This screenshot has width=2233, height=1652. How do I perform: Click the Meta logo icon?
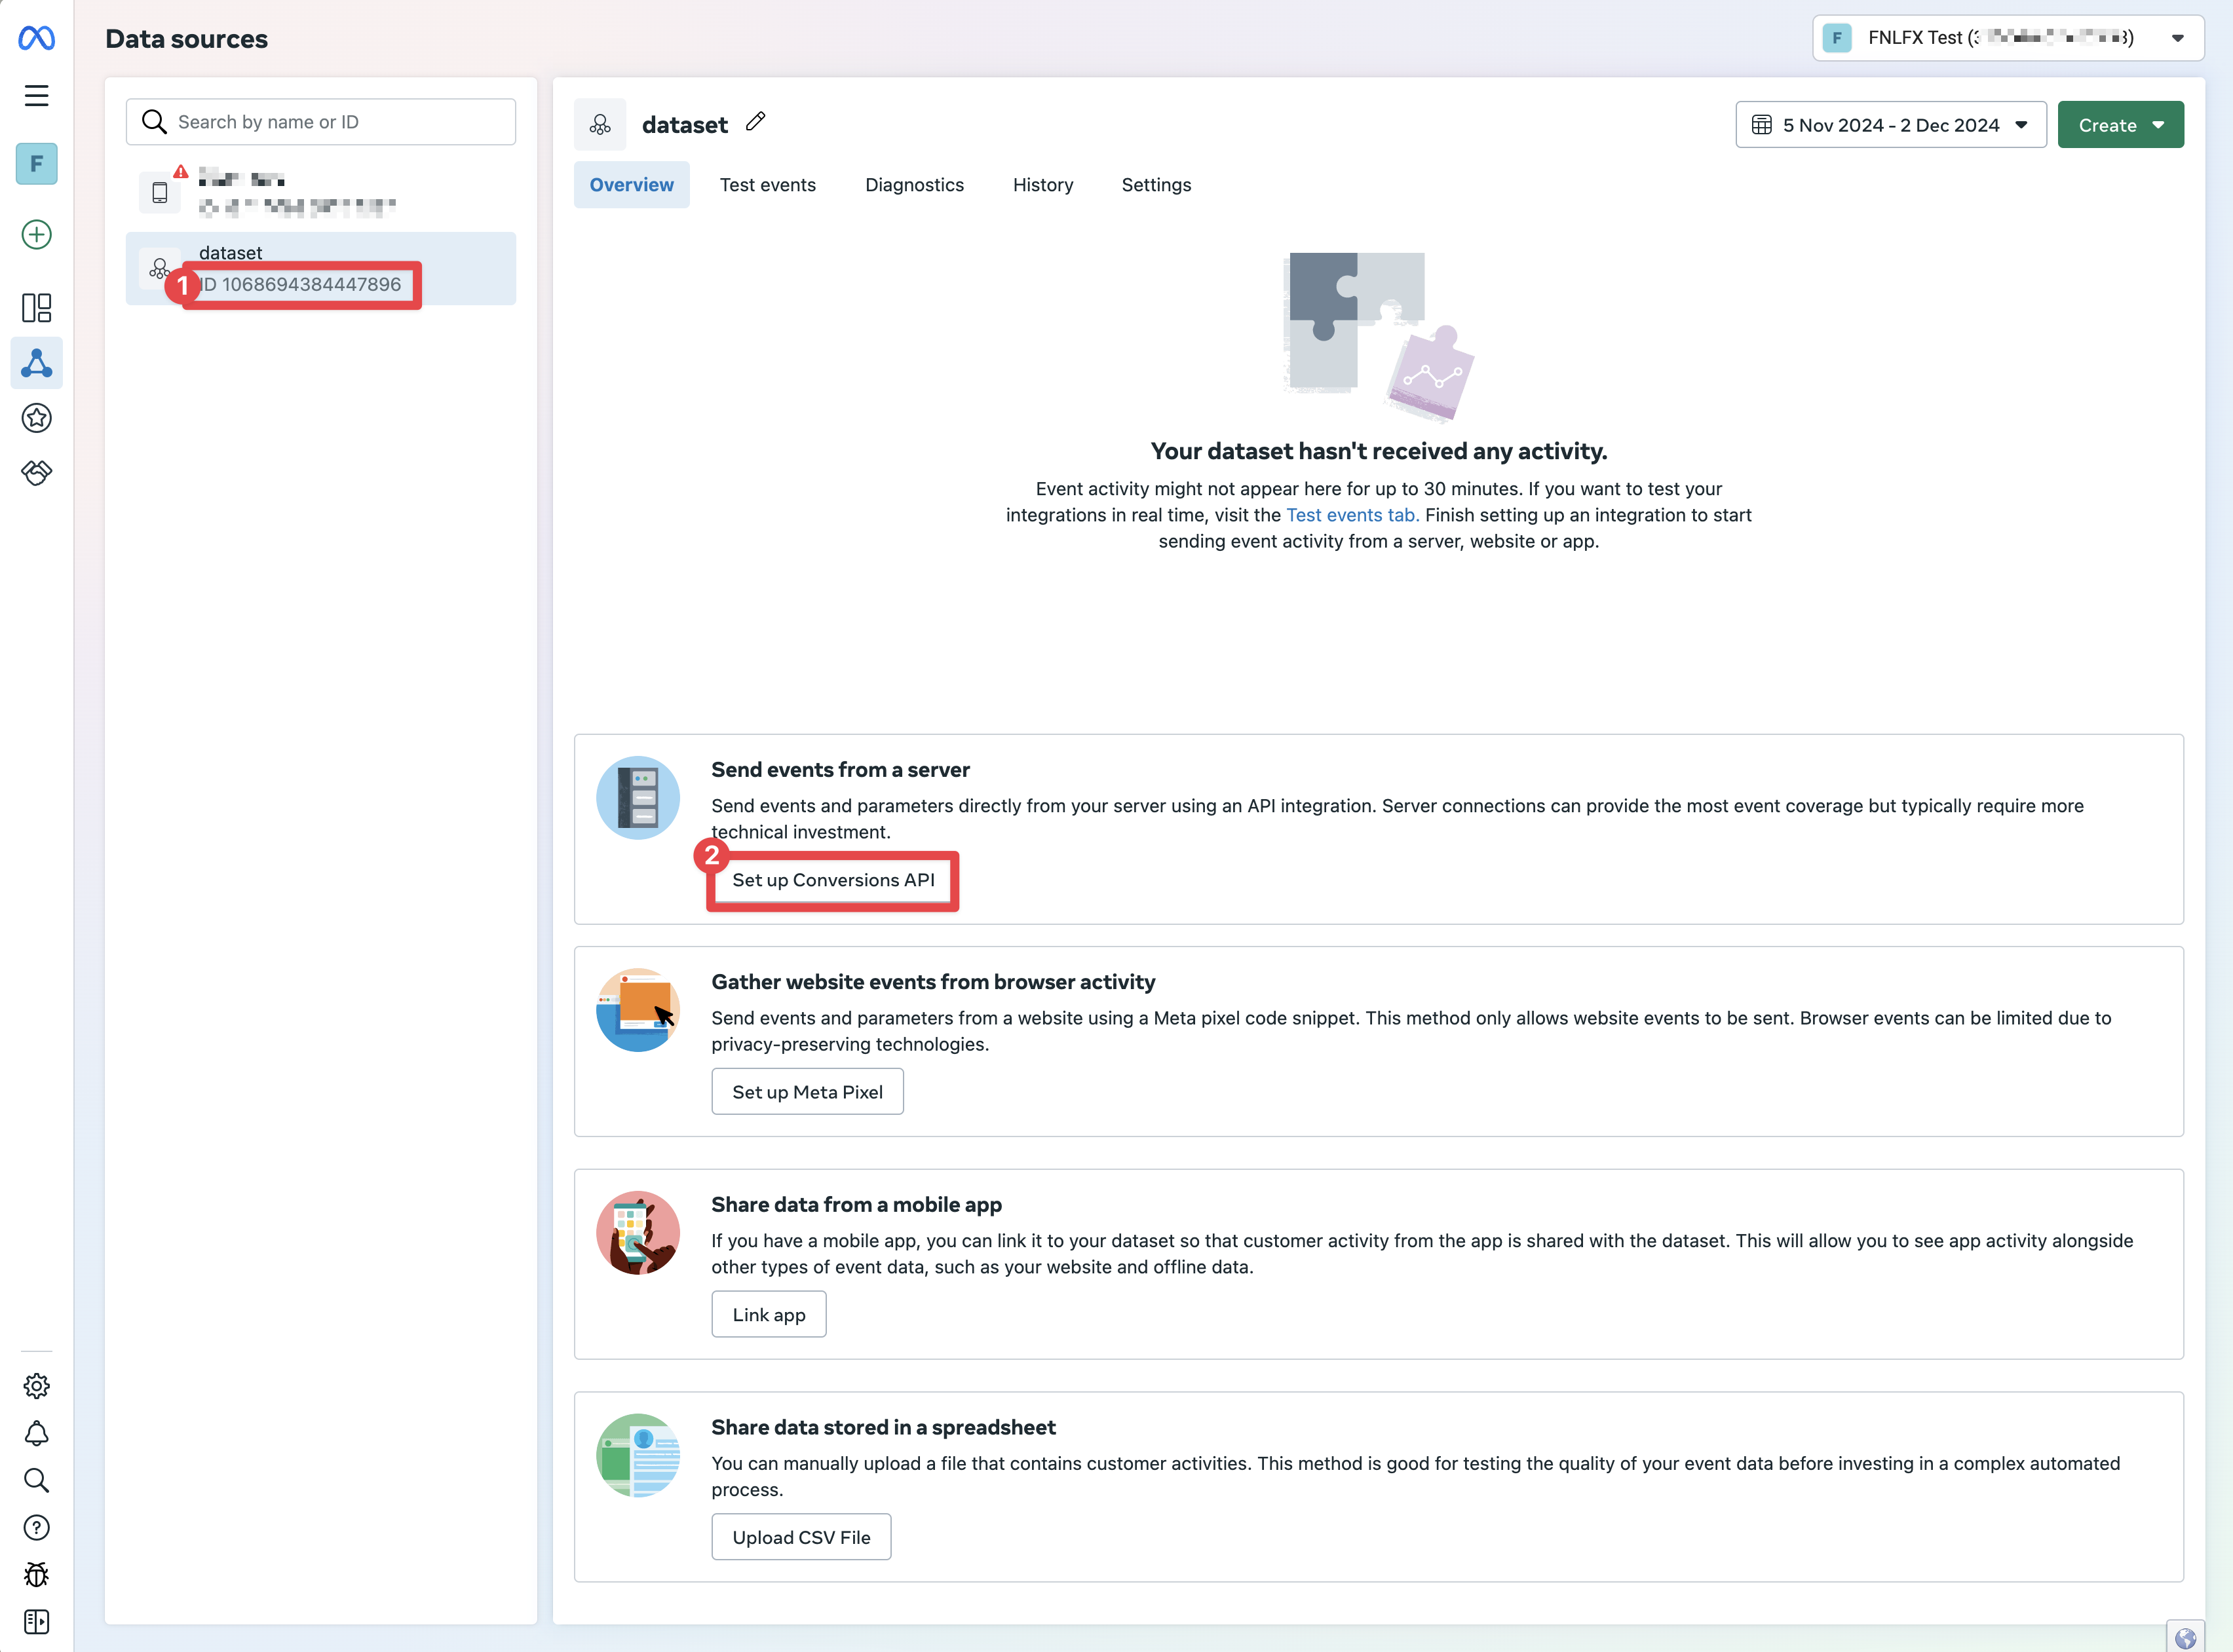coord(36,38)
